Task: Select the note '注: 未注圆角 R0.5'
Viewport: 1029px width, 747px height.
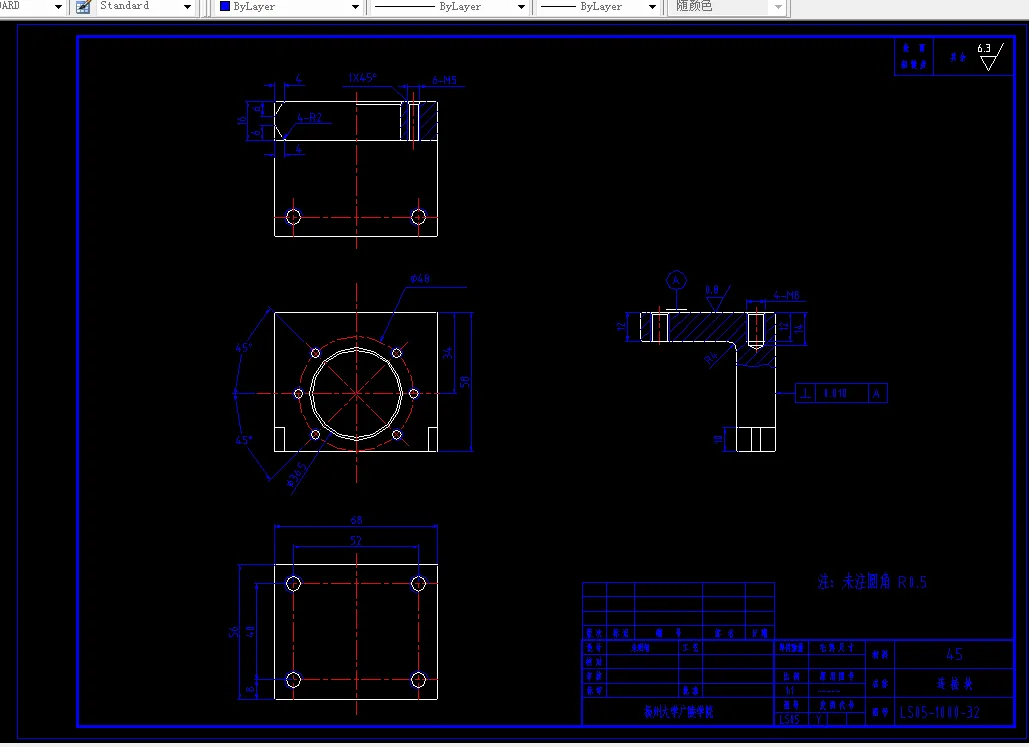Action: (872, 582)
